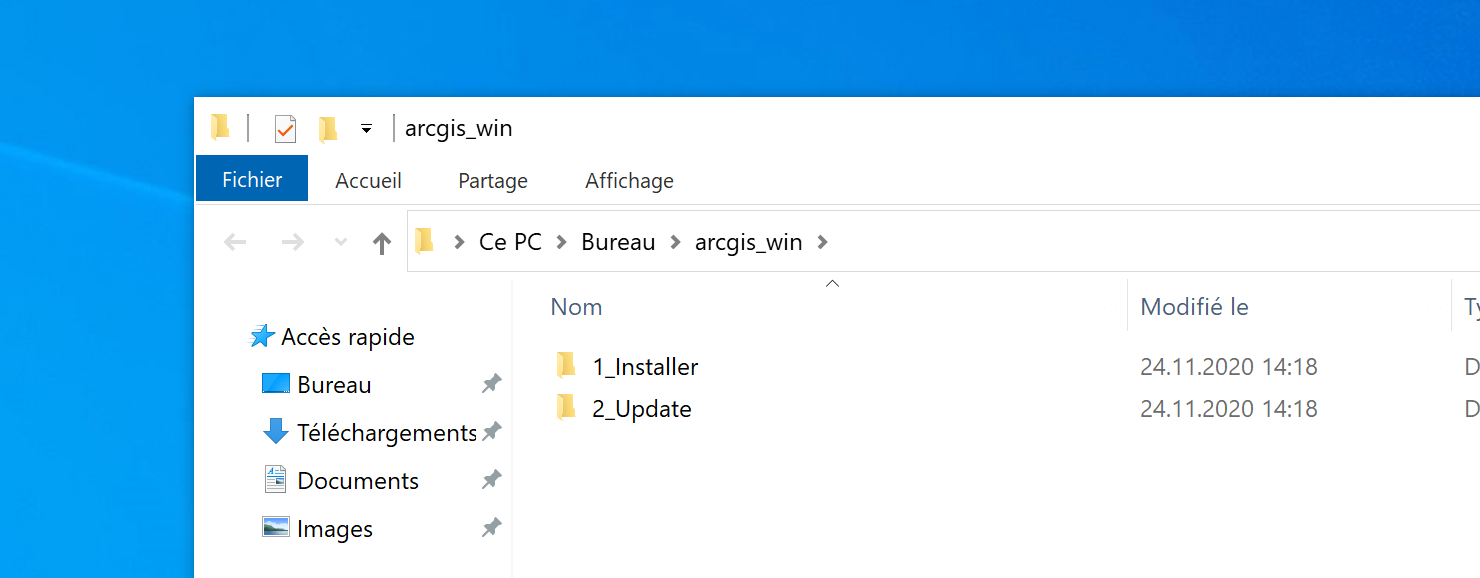Click the New folder icon in title bar
This screenshot has height=578, width=1480.
328,129
